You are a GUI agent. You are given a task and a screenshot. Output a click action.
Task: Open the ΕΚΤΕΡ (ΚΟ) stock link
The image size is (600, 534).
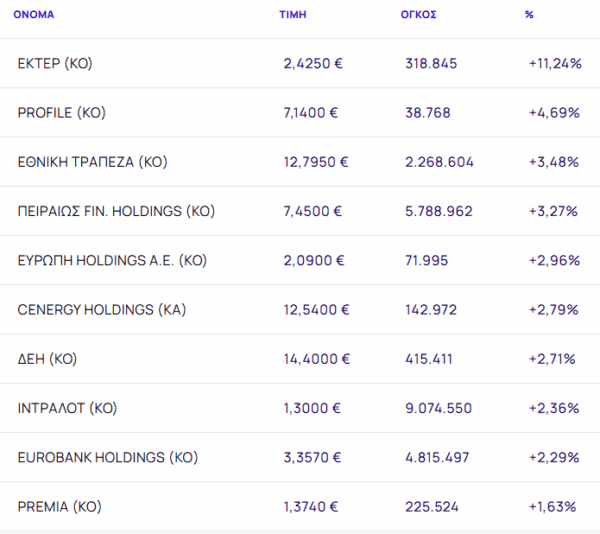pos(55,63)
